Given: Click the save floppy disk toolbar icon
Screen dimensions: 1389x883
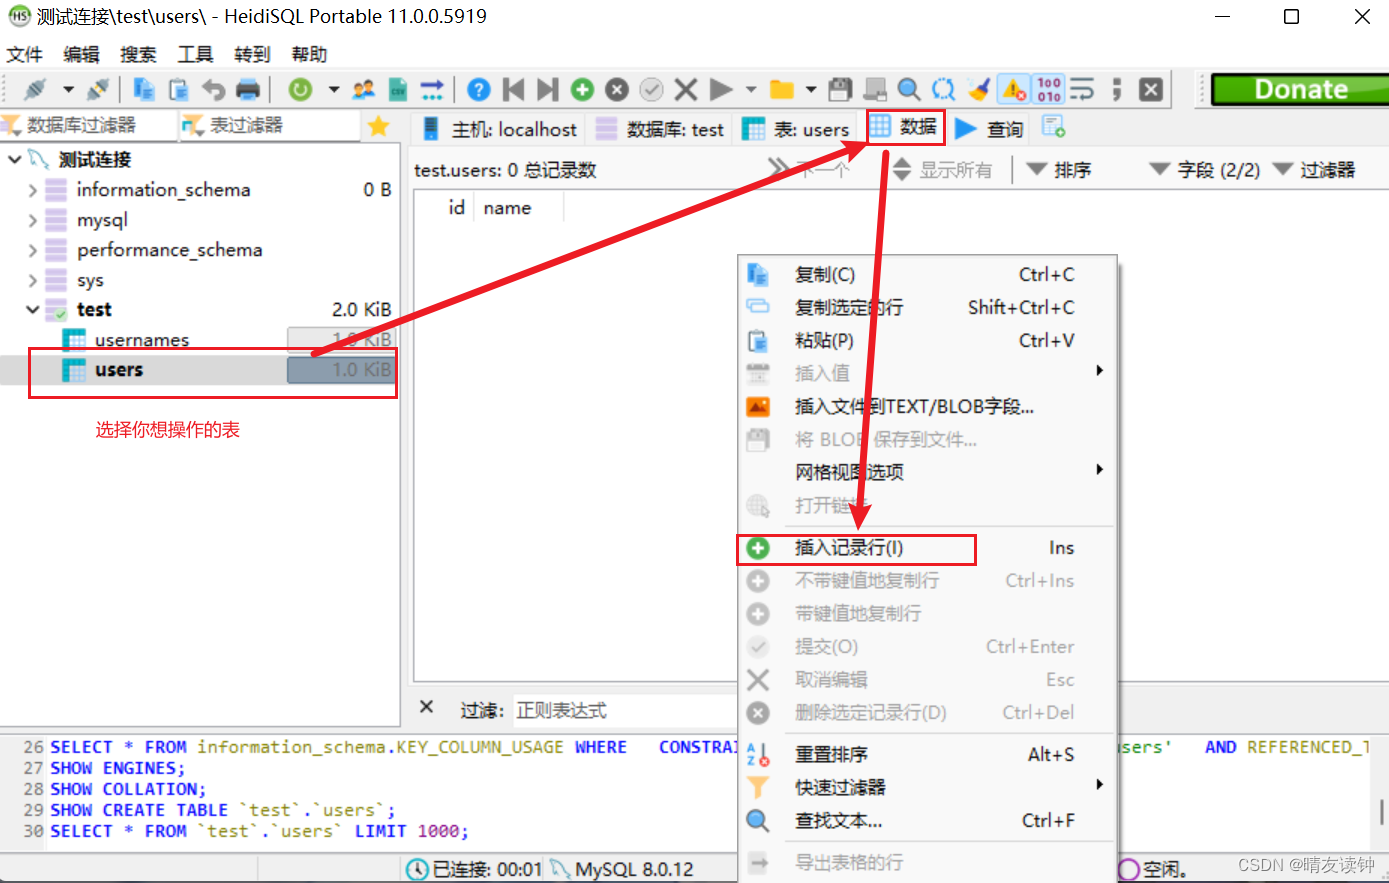Looking at the screenshot, I should coord(840,89).
